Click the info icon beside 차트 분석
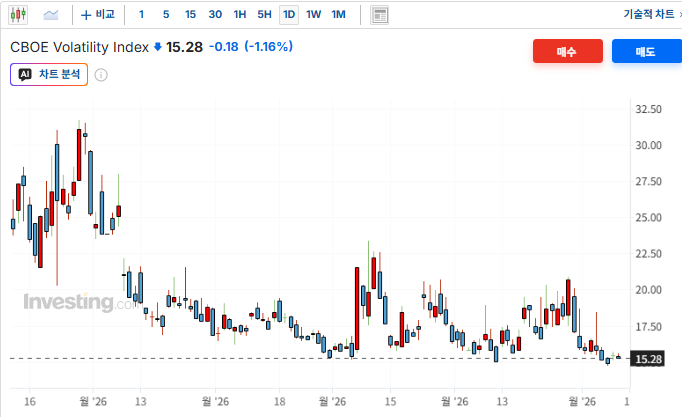The height and width of the screenshot is (417, 682). tap(101, 75)
